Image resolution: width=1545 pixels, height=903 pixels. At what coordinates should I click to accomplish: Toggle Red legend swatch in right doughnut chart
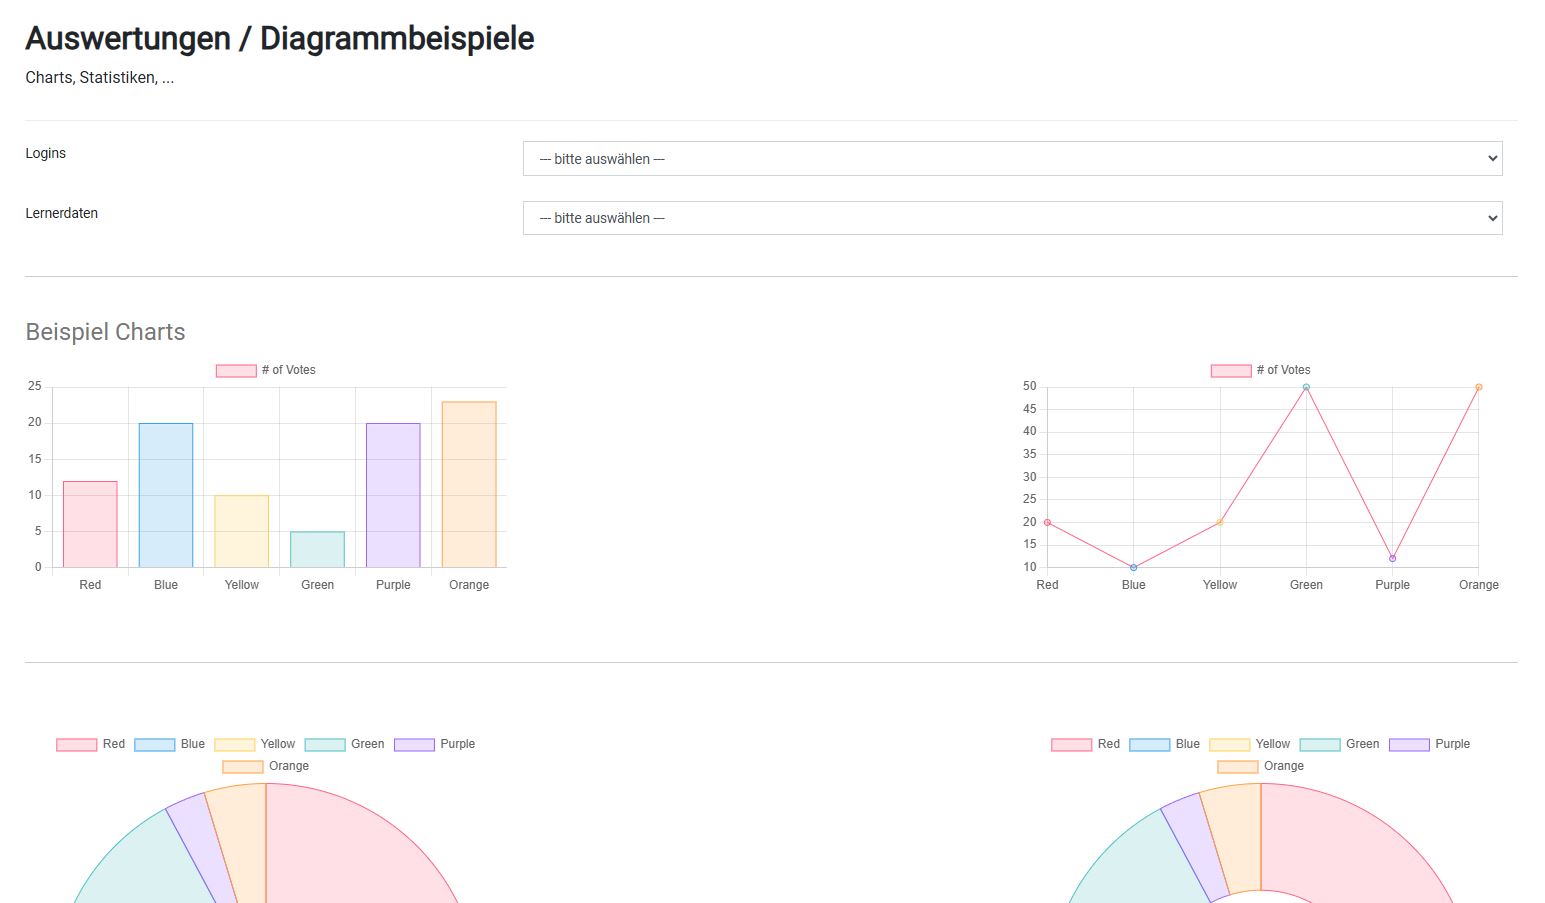point(1071,745)
